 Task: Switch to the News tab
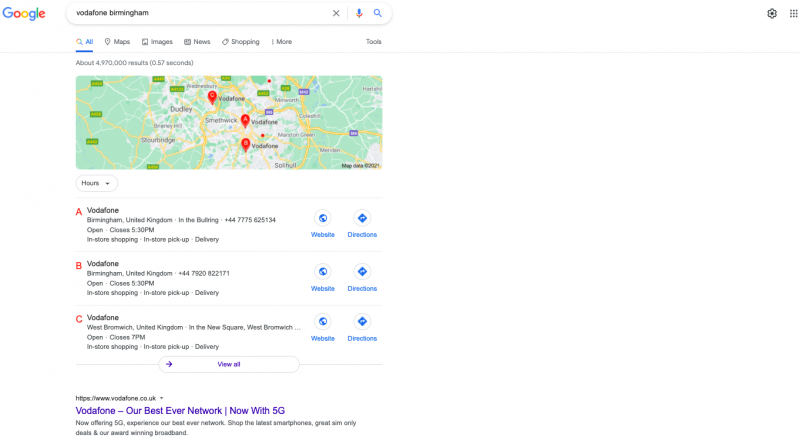coord(197,42)
